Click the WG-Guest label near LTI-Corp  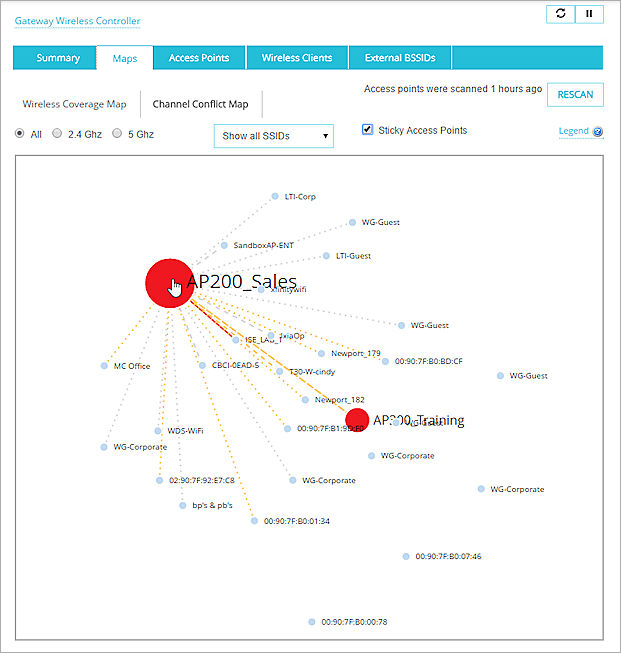380,222
